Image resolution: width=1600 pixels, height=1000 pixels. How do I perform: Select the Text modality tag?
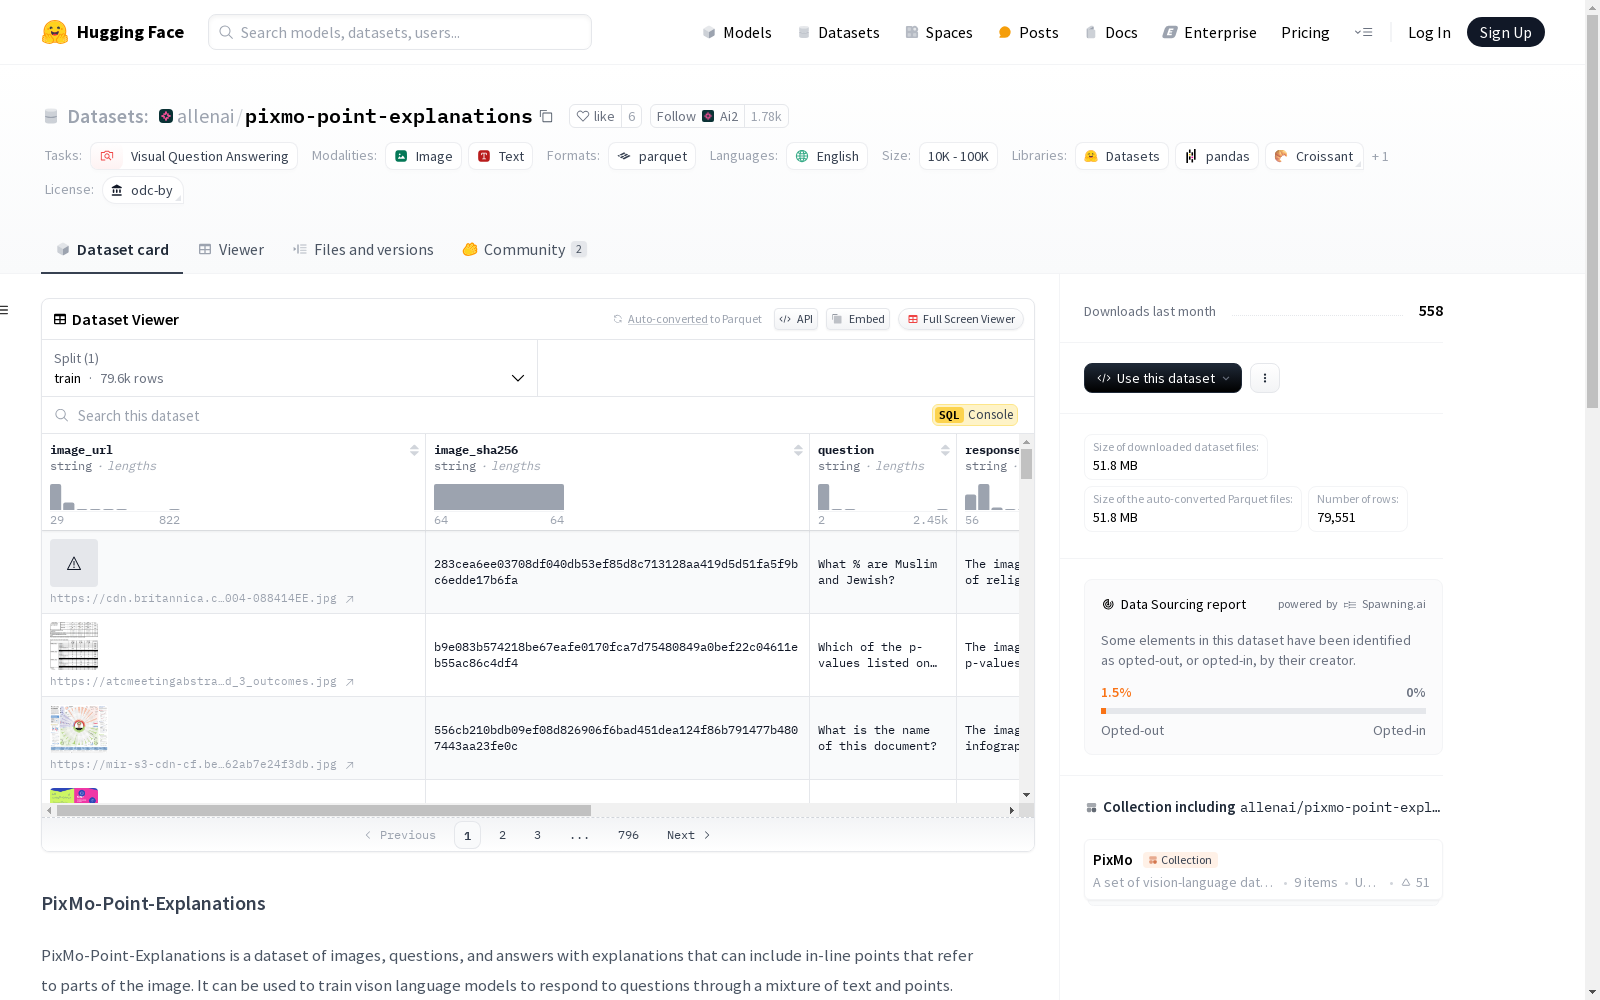point(501,156)
